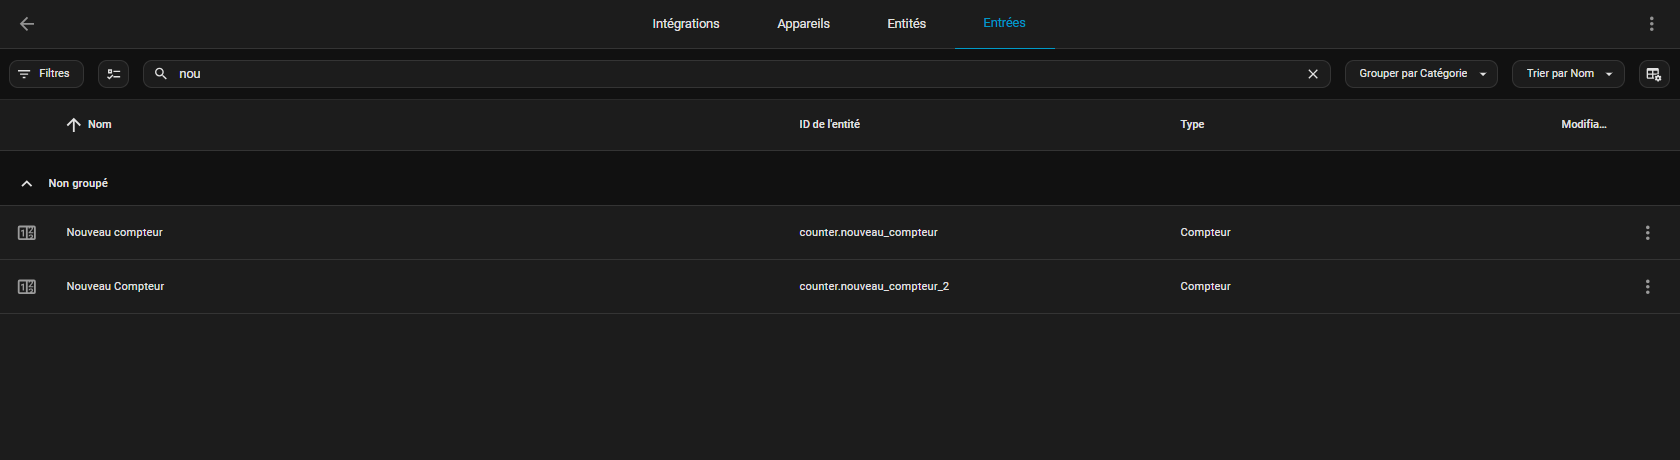Open the top-right overflow menu
1680x460 pixels.
click(1651, 24)
